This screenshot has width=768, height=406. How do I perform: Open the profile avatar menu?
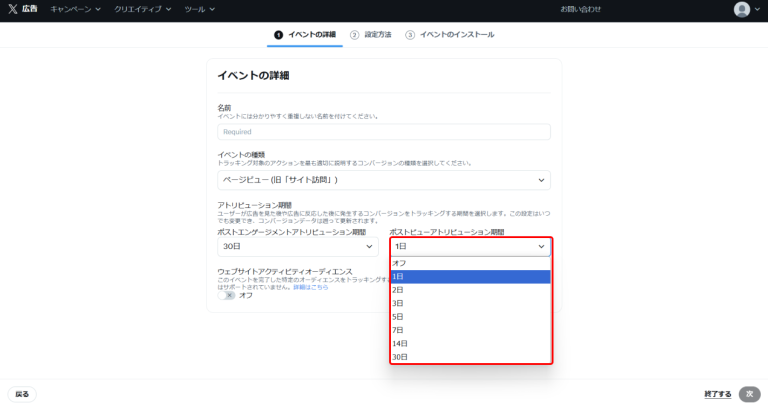[x=742, y=9]
